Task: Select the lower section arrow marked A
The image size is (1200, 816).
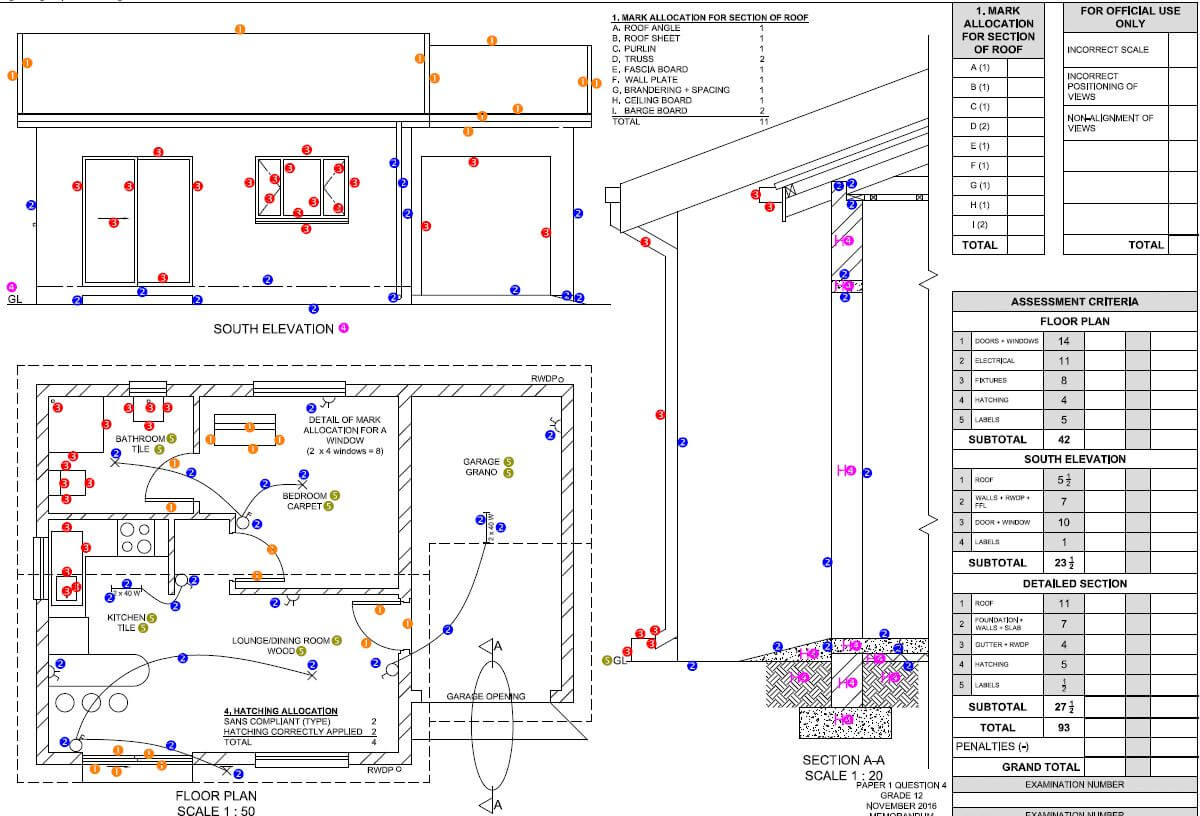Action: [489, 805]
